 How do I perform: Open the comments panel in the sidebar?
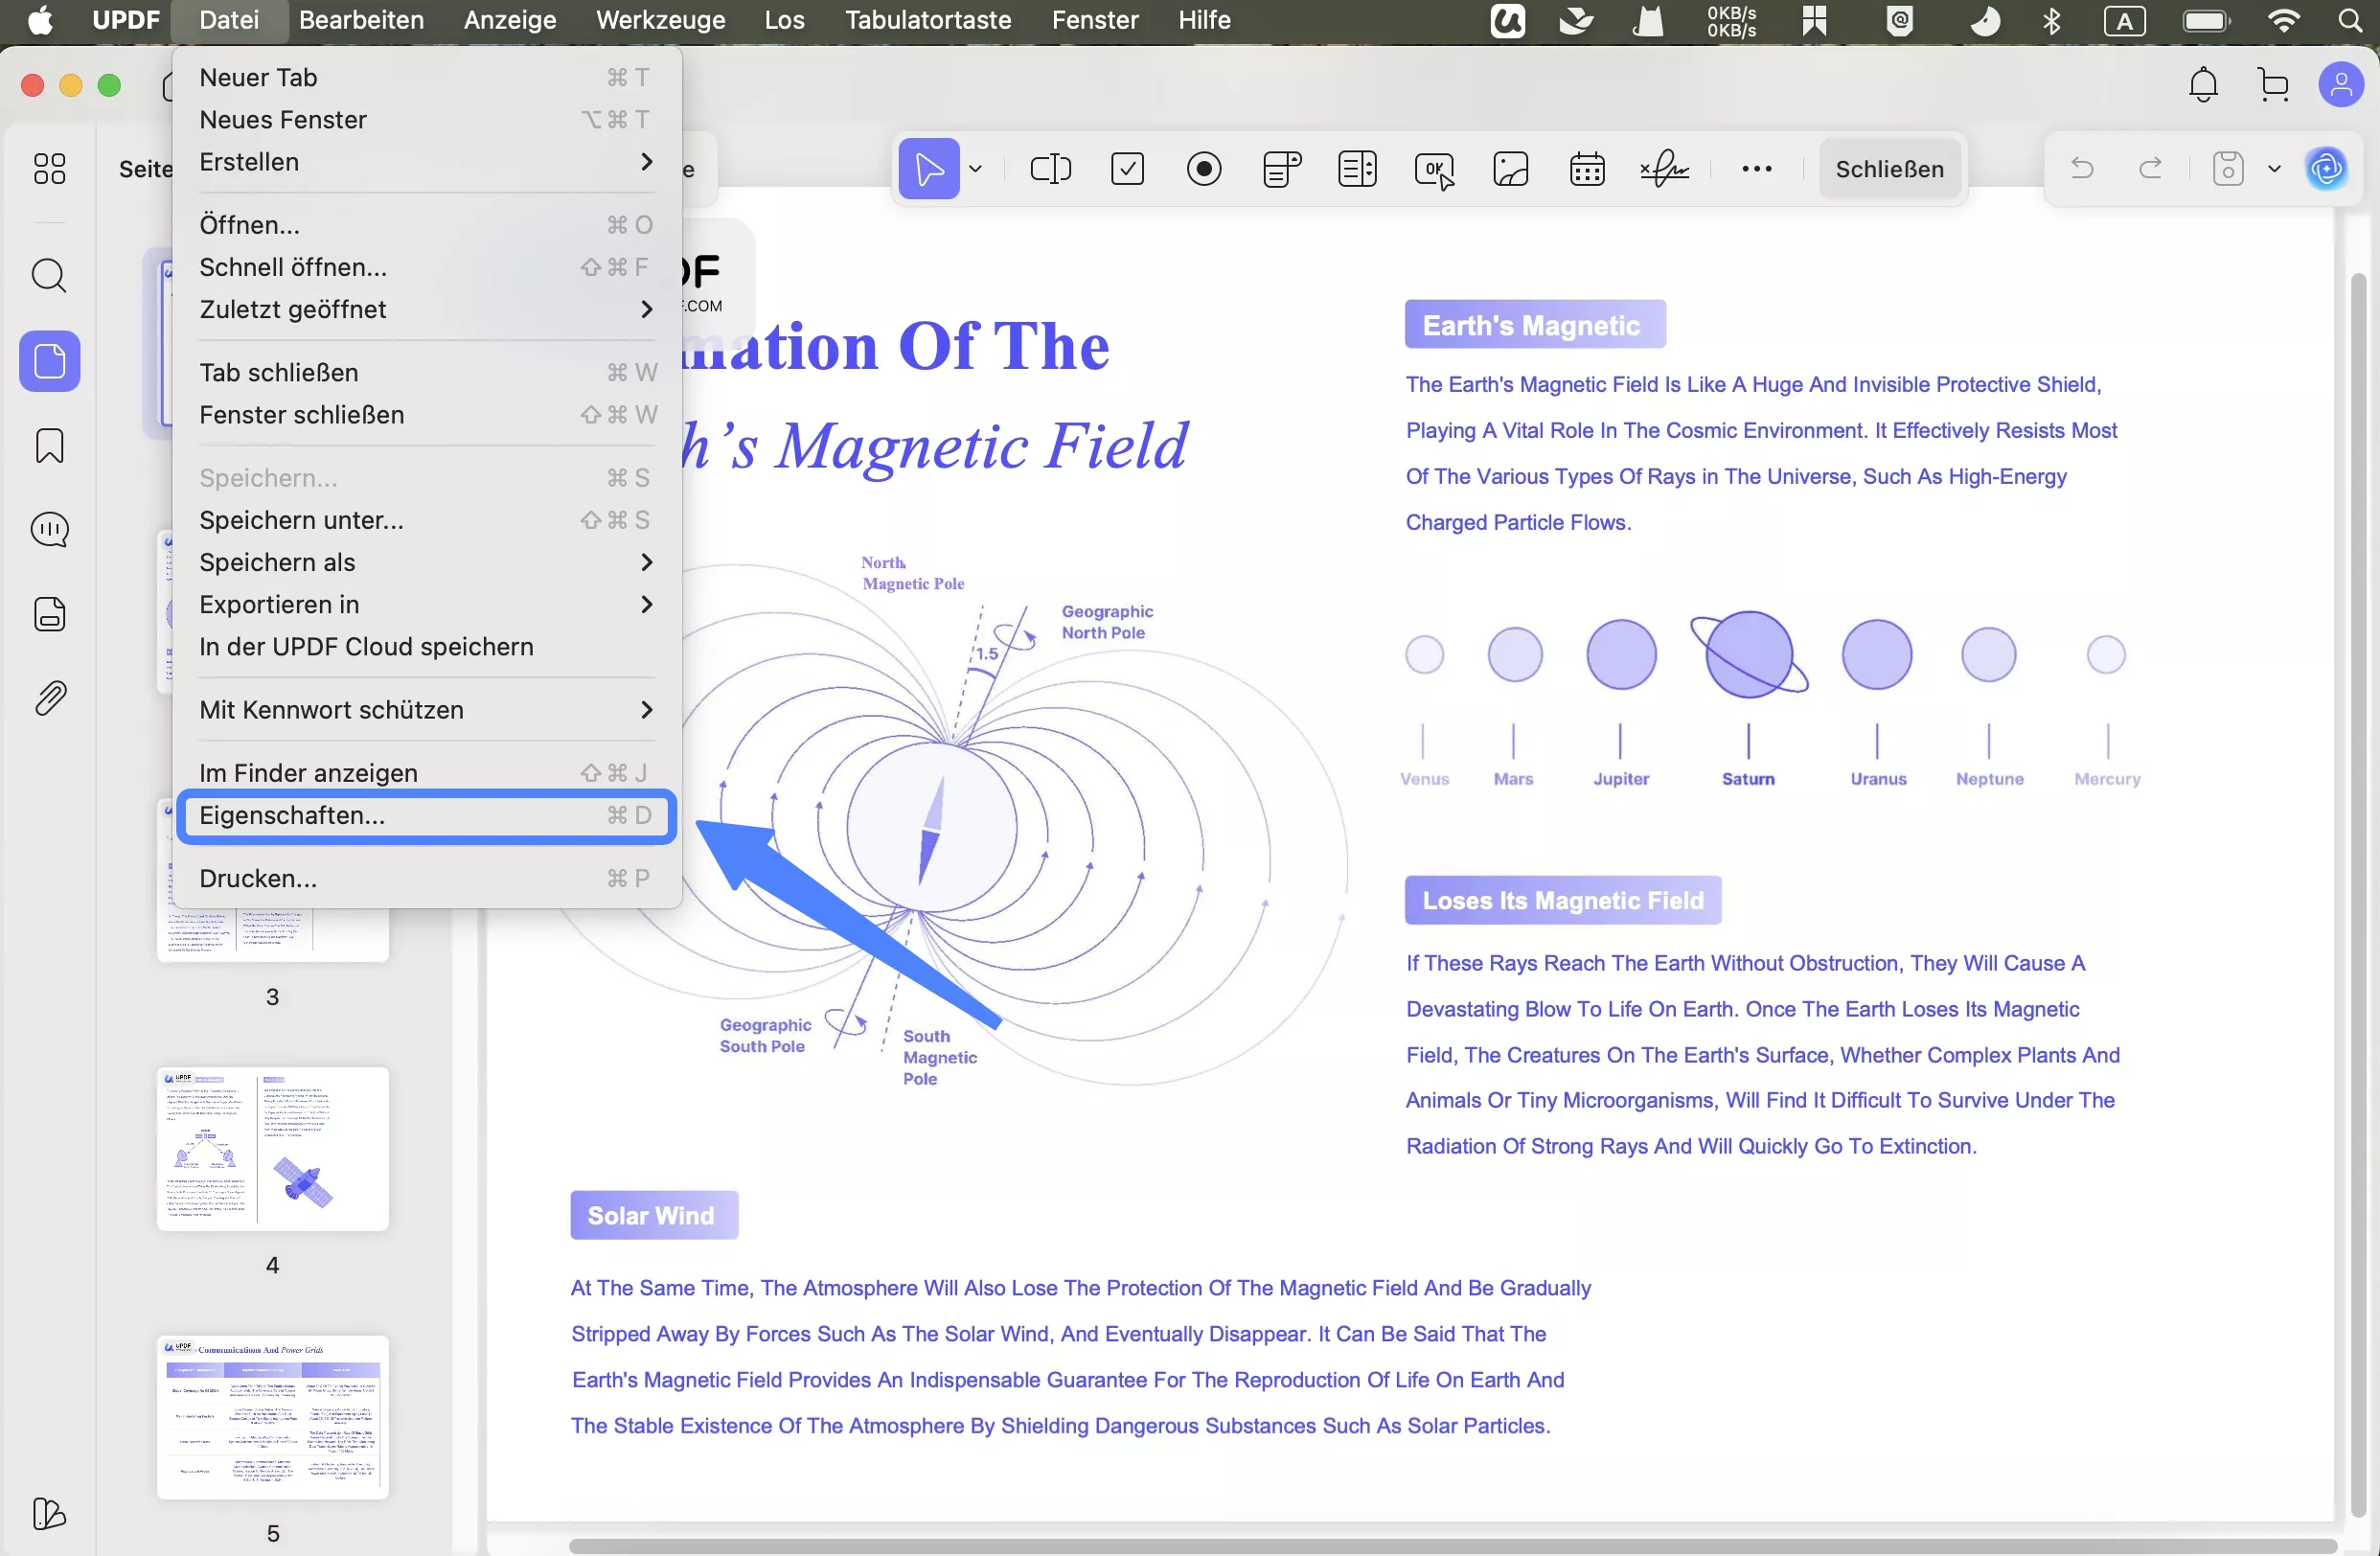coord(49,529)
